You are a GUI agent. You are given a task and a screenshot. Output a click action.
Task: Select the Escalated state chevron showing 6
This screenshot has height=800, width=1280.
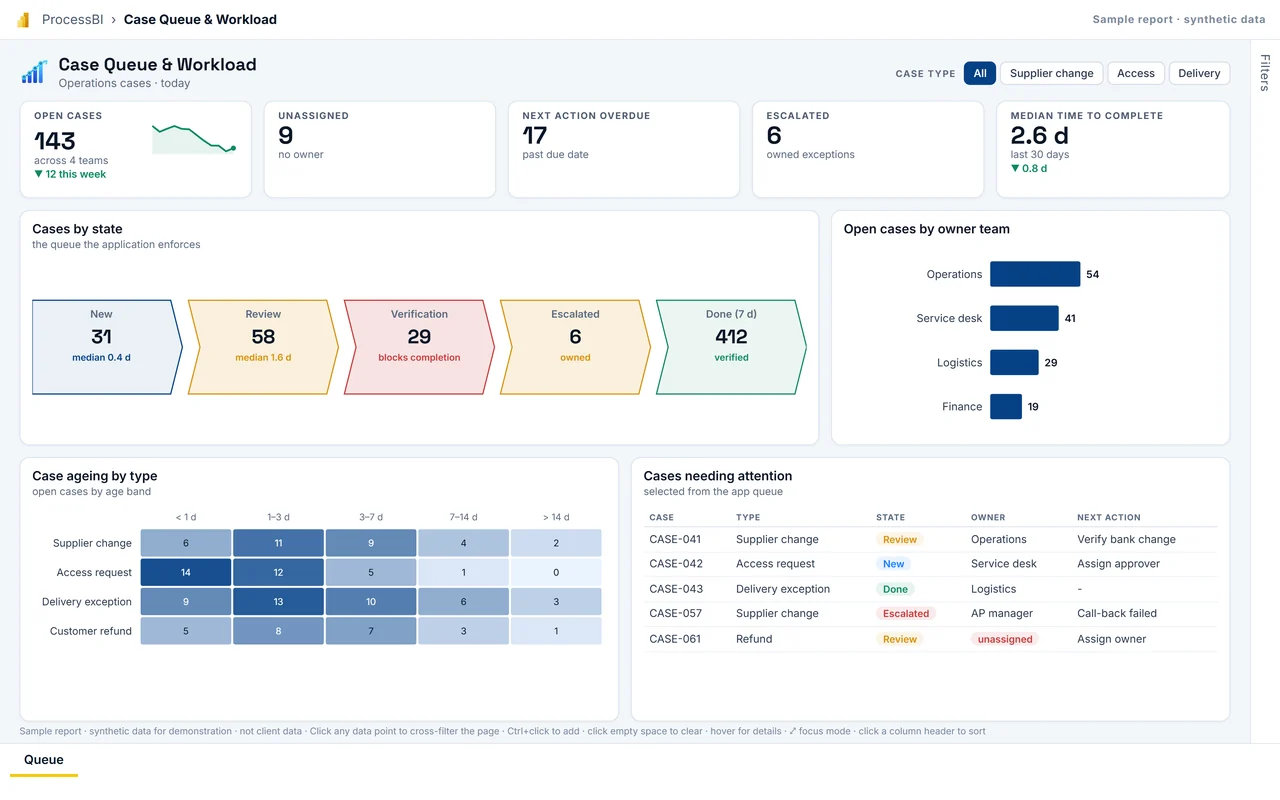coord(575,347)
